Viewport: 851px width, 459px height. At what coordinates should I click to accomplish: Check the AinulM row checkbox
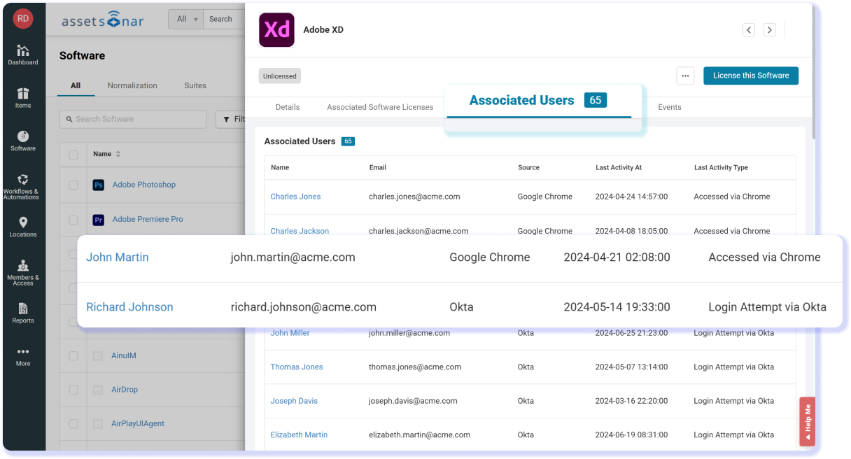73,356
